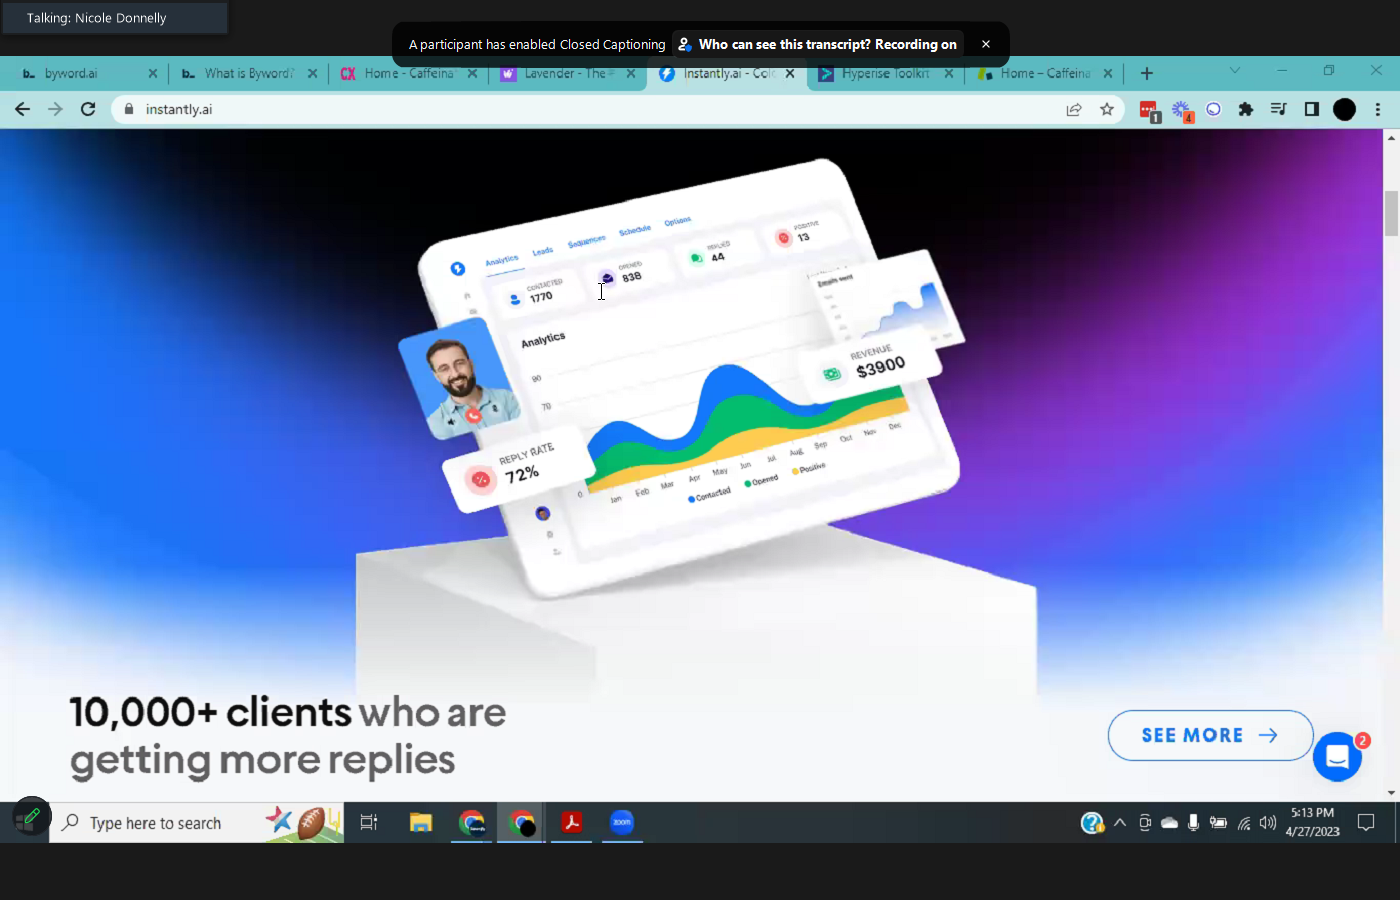Image resolution: width=1400 pixels, height=900 pixels.
Task: Open the chat widget bubble
Action: 1337,757
